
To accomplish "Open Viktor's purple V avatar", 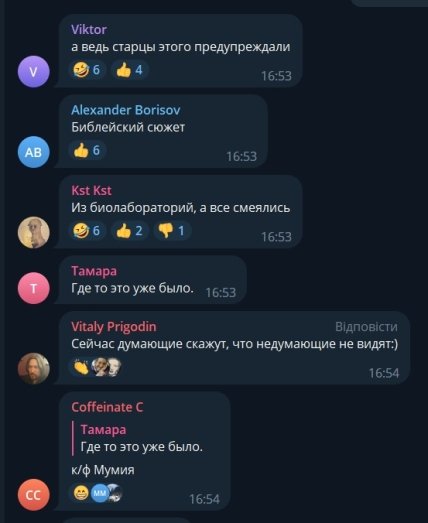I will click(x=34, y=72).
